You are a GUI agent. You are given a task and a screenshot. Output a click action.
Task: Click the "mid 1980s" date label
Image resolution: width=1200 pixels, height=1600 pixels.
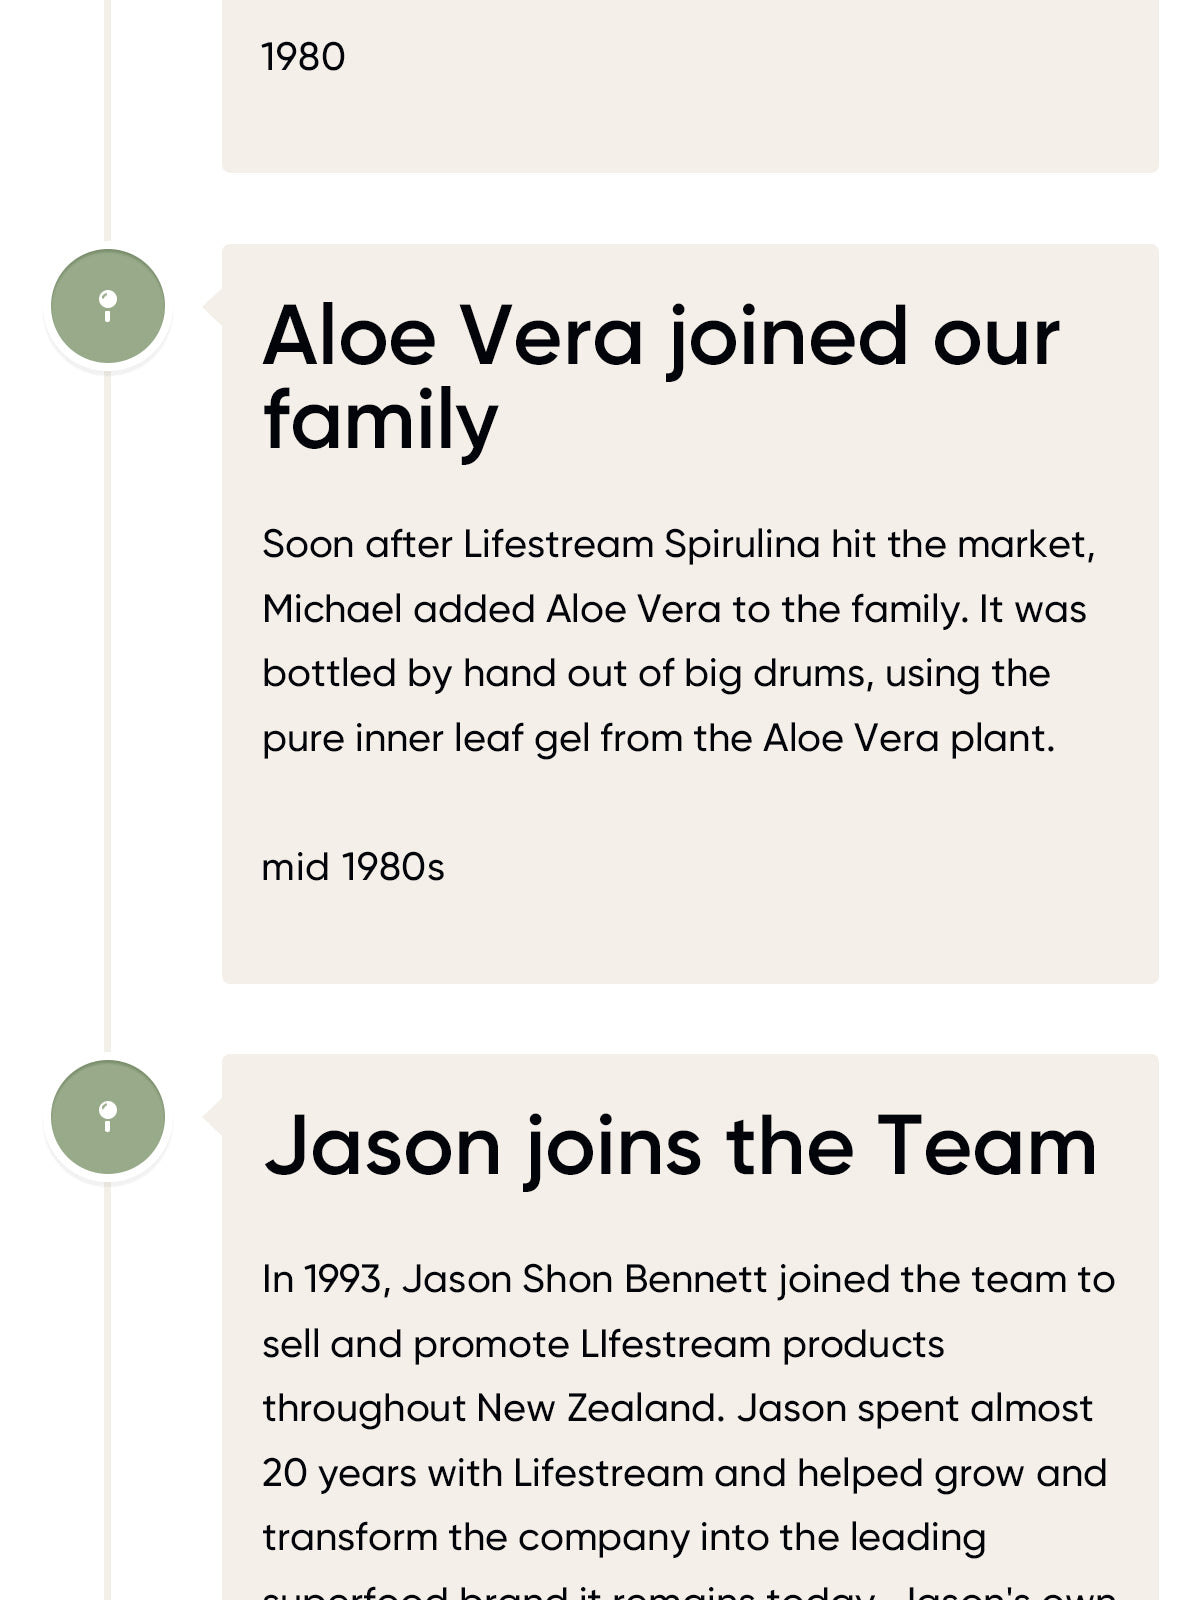[353, 867]
